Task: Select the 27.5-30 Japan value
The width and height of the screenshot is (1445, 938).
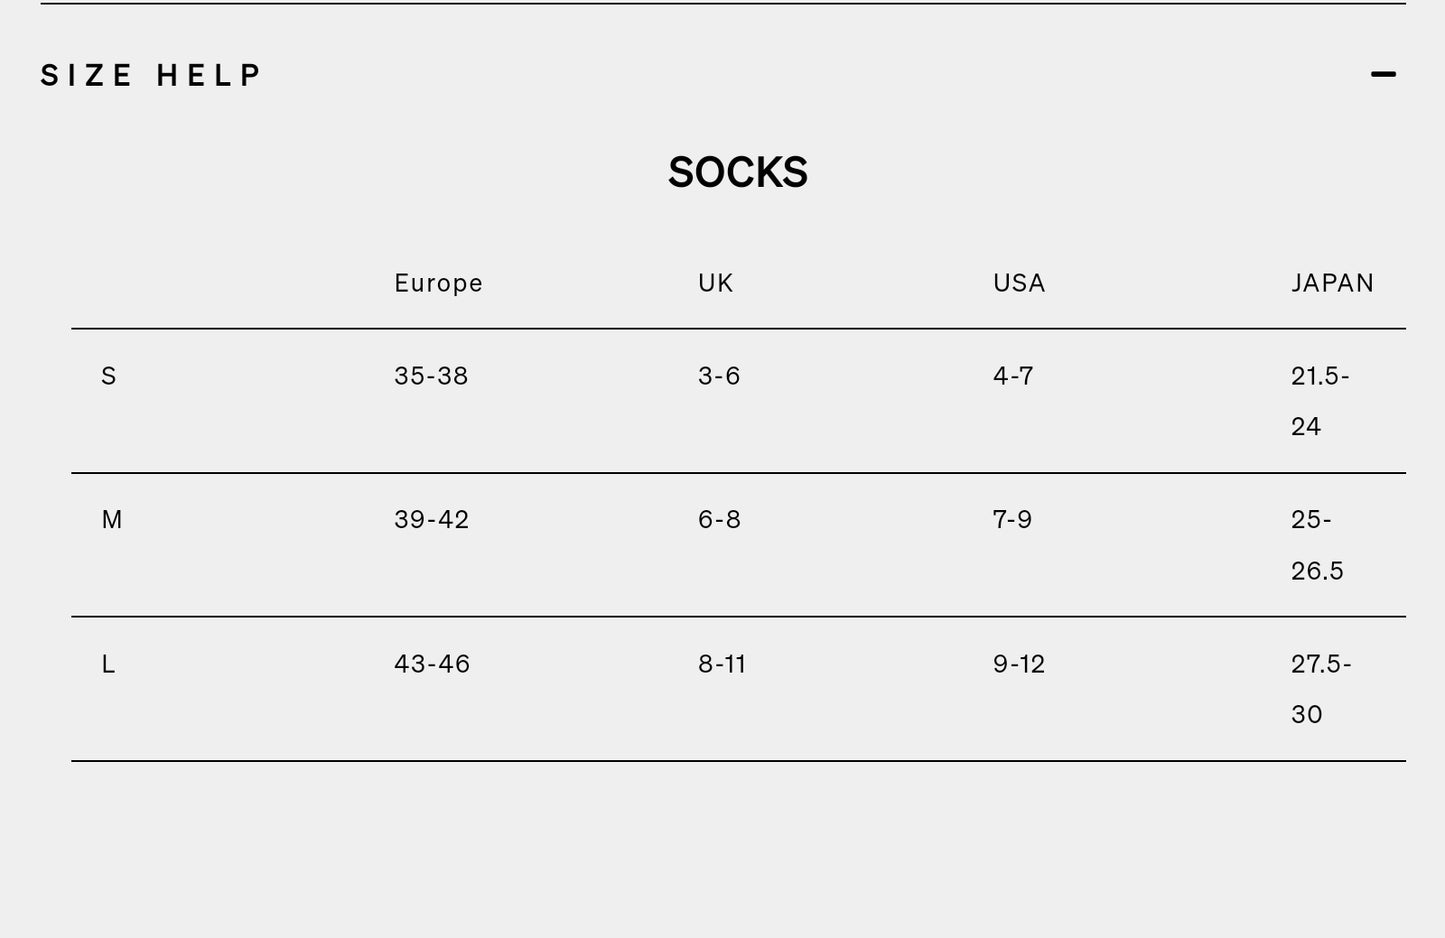Action: click(1320, 688)
